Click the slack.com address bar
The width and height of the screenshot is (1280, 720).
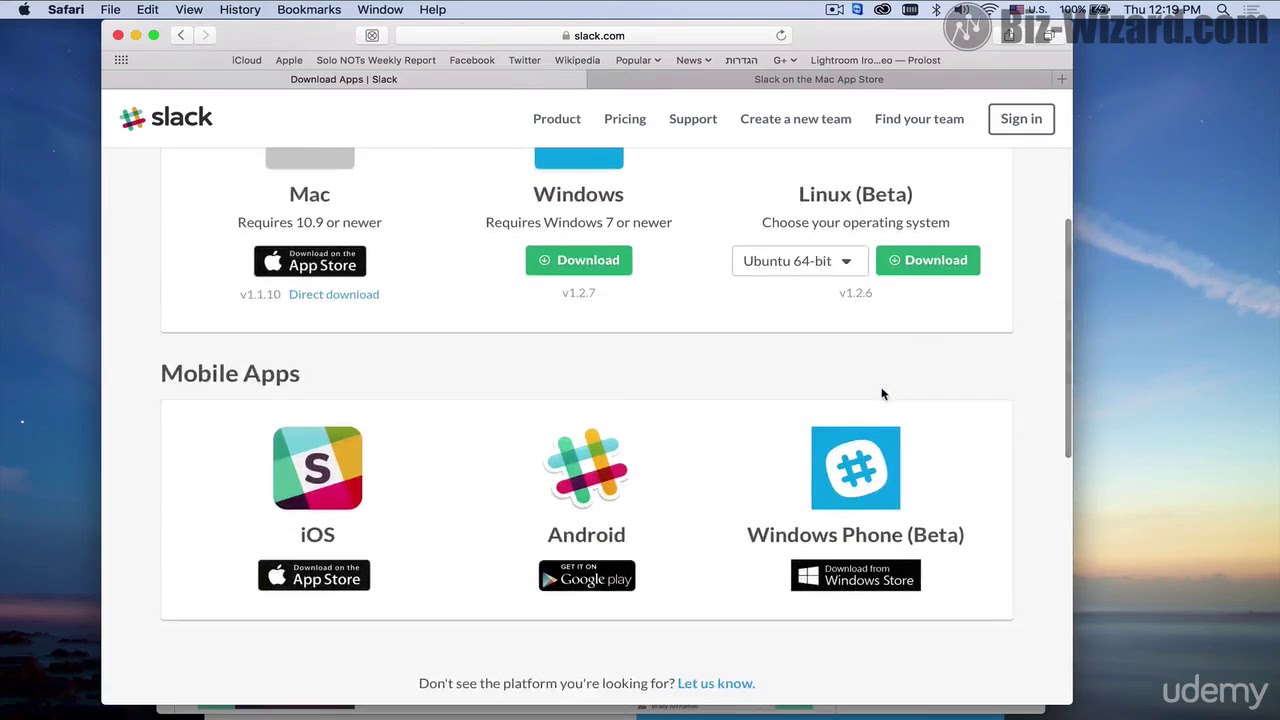coord(594,35)
